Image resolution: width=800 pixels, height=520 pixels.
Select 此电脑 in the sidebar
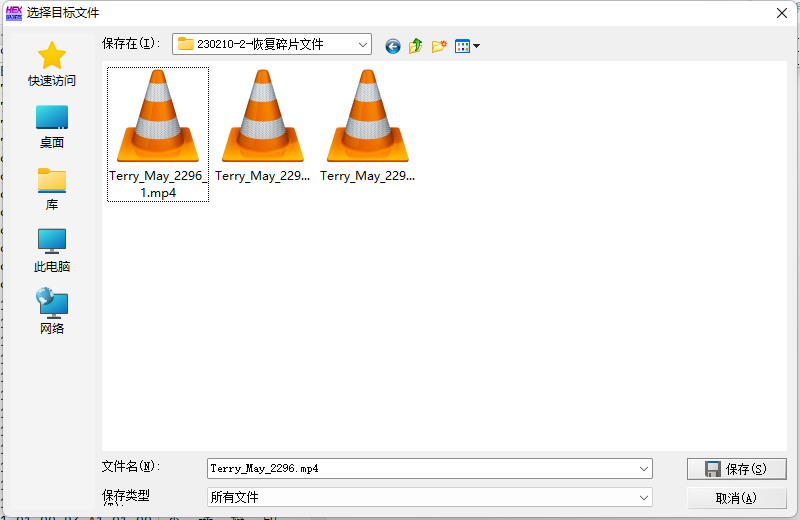pos(52,251)
